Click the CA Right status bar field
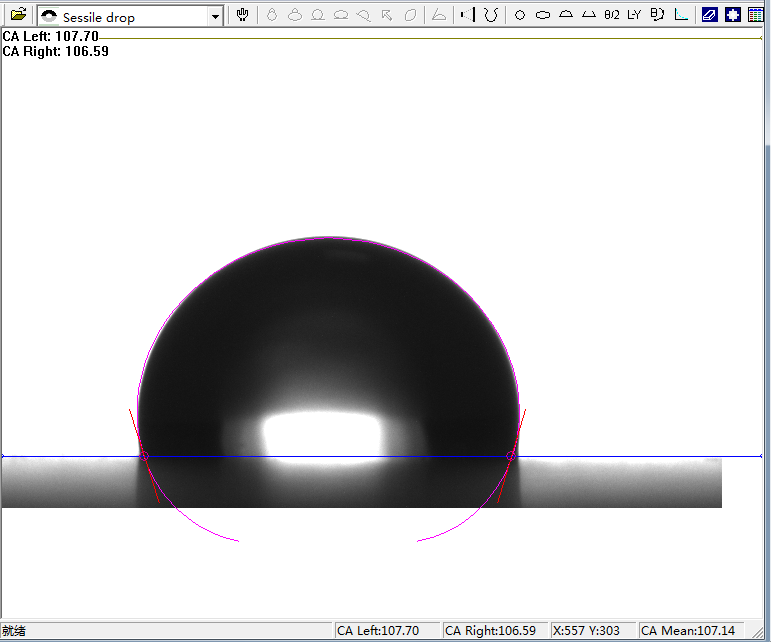771x642 pixels. coord(490,631)
